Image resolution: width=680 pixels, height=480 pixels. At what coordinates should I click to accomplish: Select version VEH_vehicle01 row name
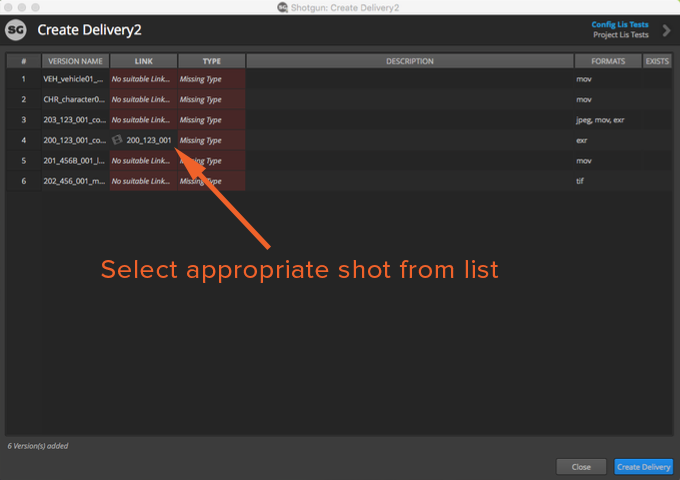point(75,79)
